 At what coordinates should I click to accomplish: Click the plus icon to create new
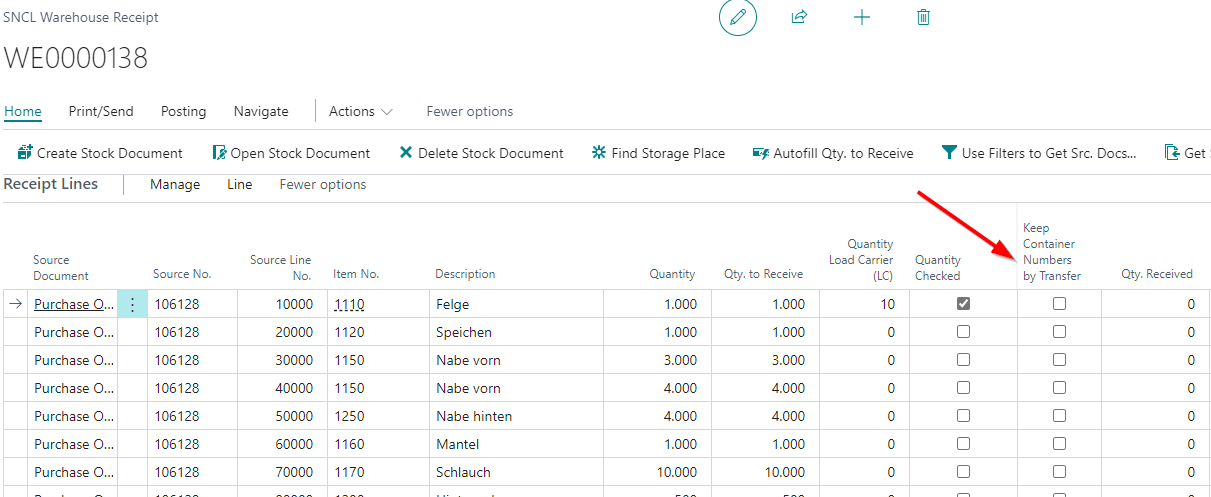(861, 18)
